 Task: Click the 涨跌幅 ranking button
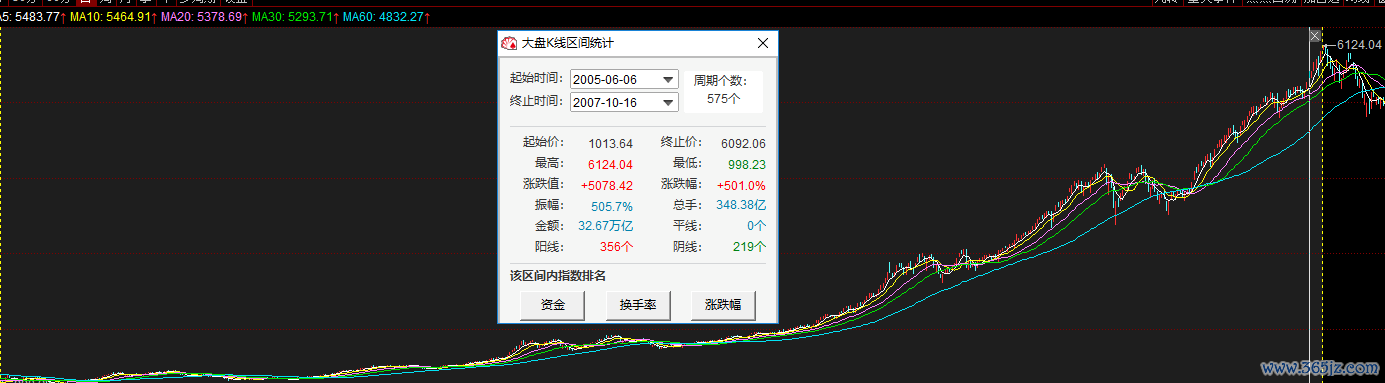point(722,305)
